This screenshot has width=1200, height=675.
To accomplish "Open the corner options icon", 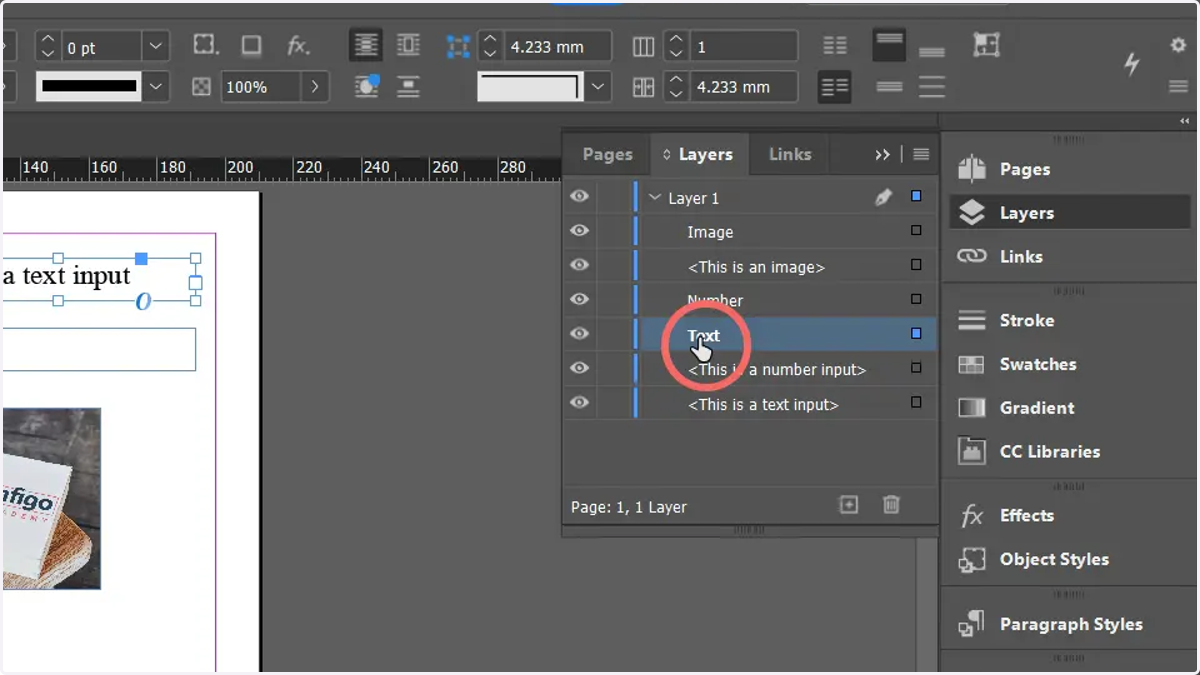I will tap(205, 45).
